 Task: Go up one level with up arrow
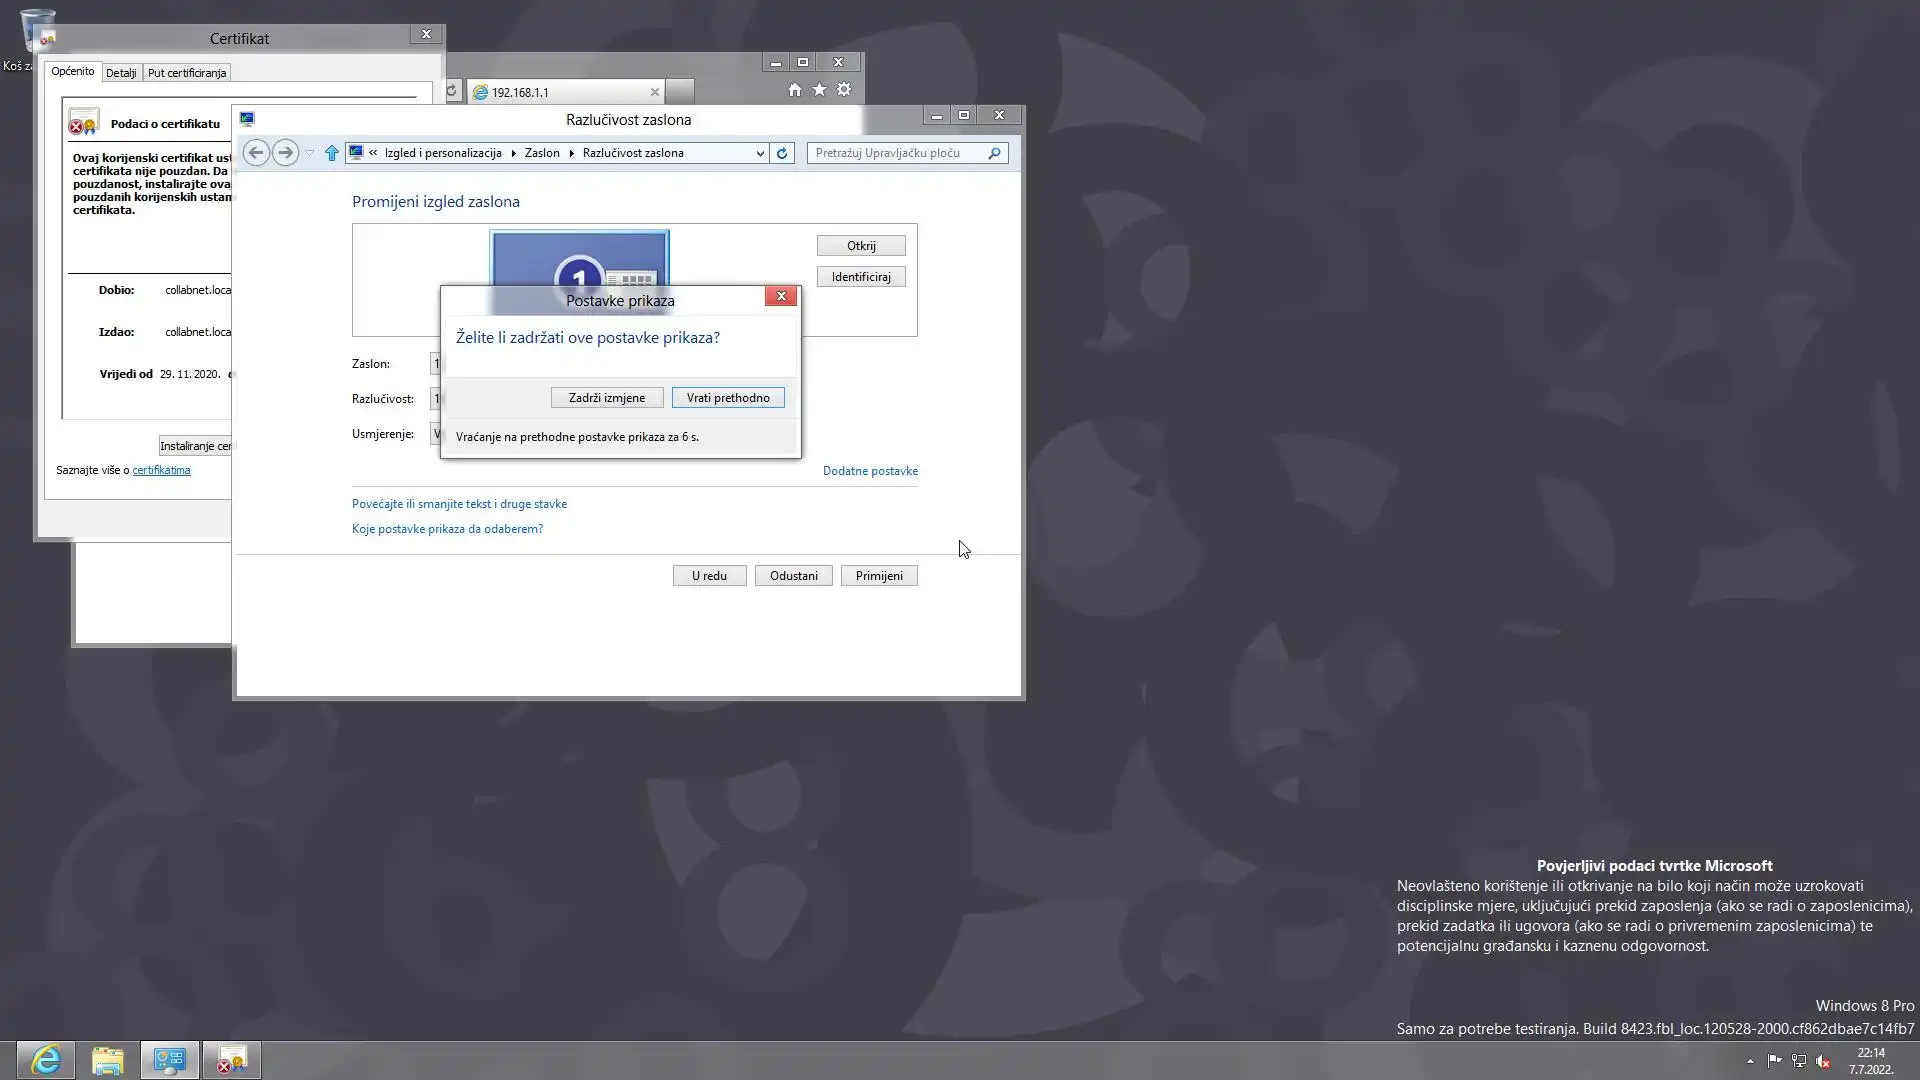point(332,153)
